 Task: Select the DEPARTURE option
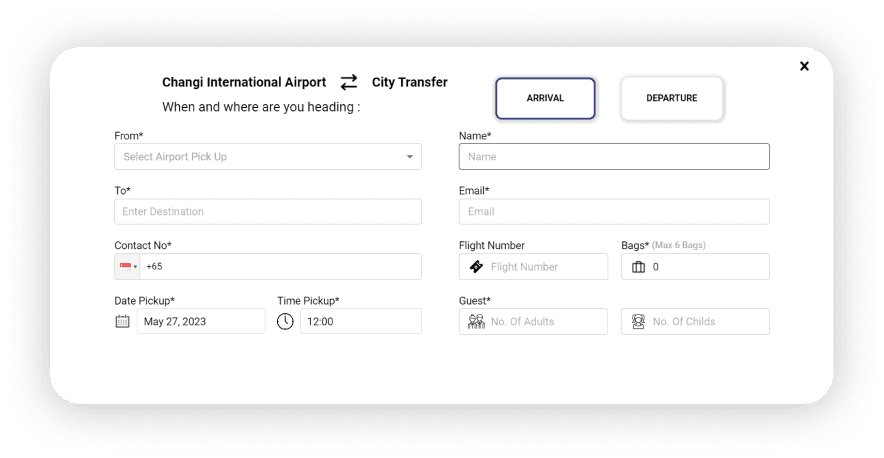tap(671, 98)
